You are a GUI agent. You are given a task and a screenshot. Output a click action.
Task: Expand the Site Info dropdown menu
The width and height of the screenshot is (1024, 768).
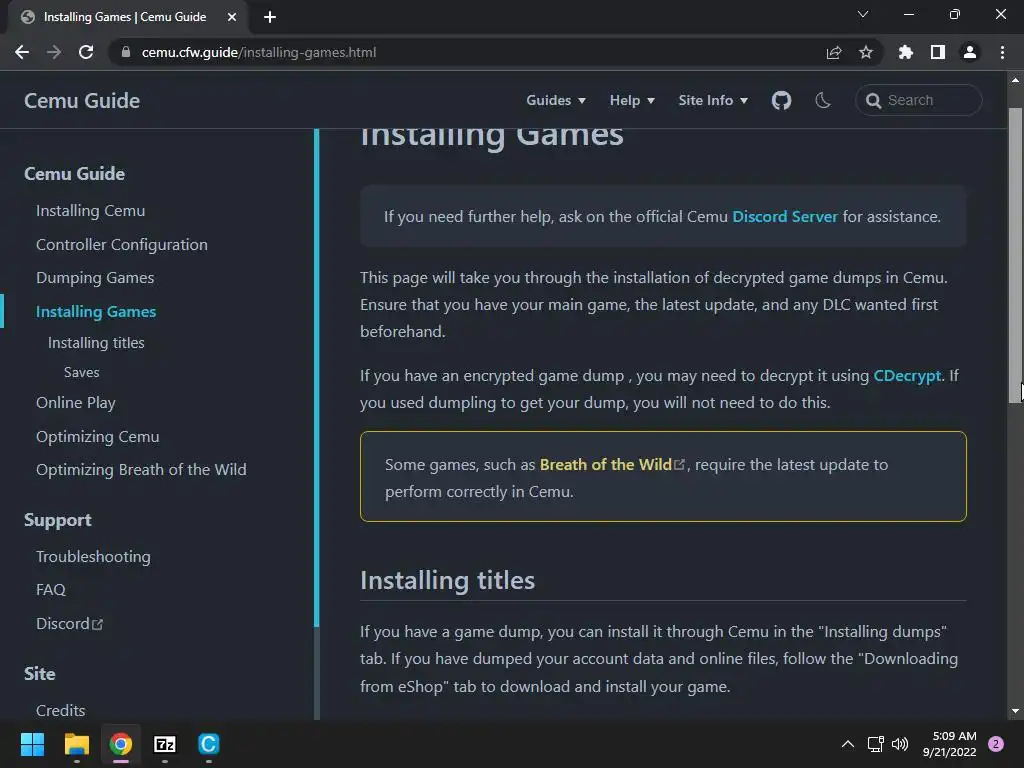pyautogui.click(x=712, y=101)
